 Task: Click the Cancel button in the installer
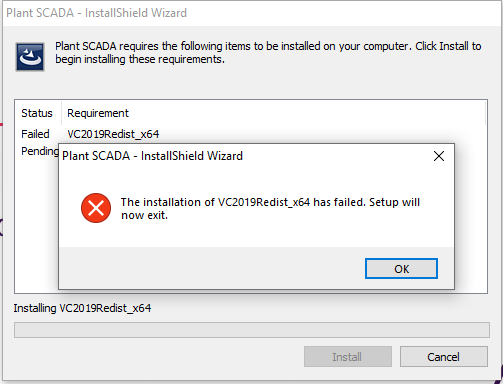[444, 357]
